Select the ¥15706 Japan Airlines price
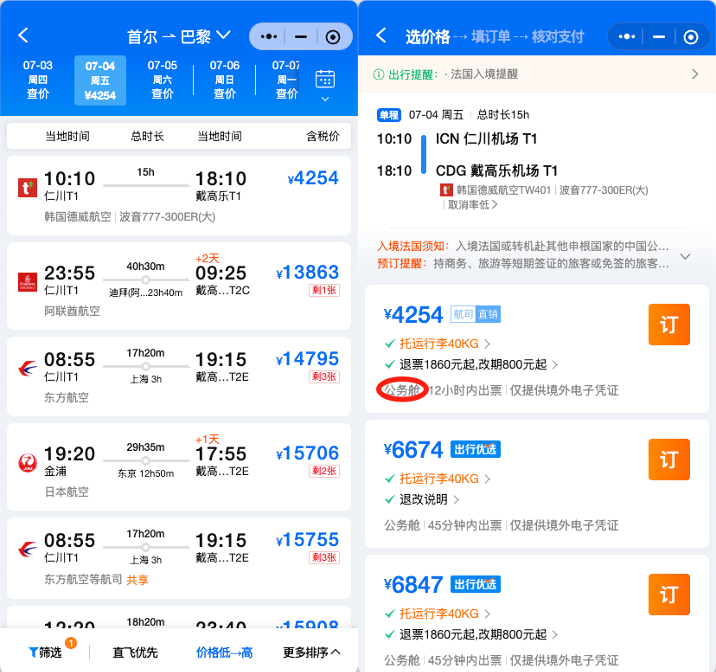The height and width of the screenshot is (672, 716). click(x=308, y=453)
